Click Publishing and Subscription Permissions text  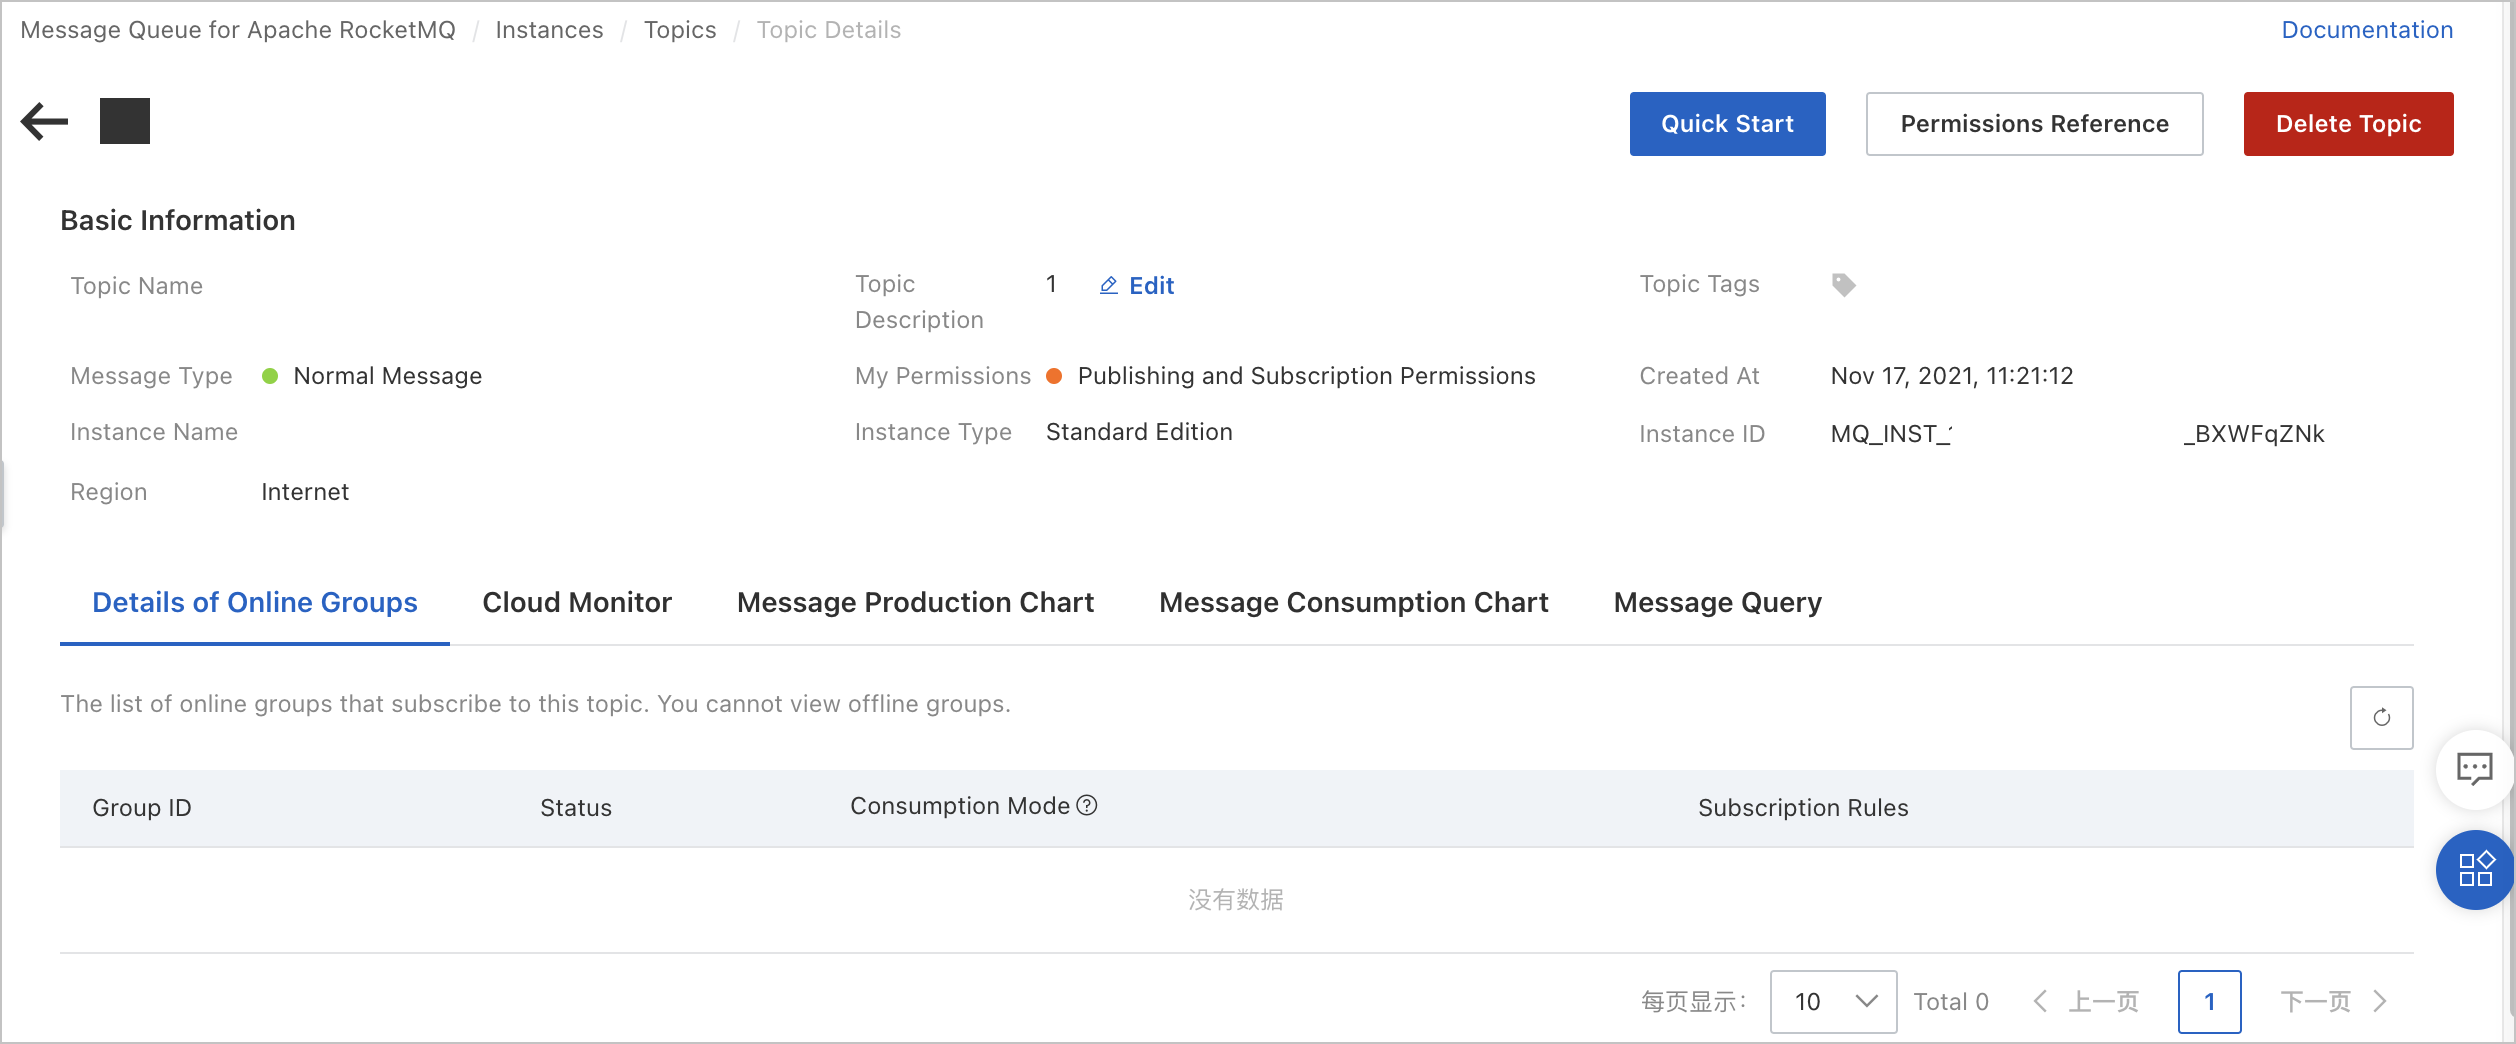tap(1306, 376)
